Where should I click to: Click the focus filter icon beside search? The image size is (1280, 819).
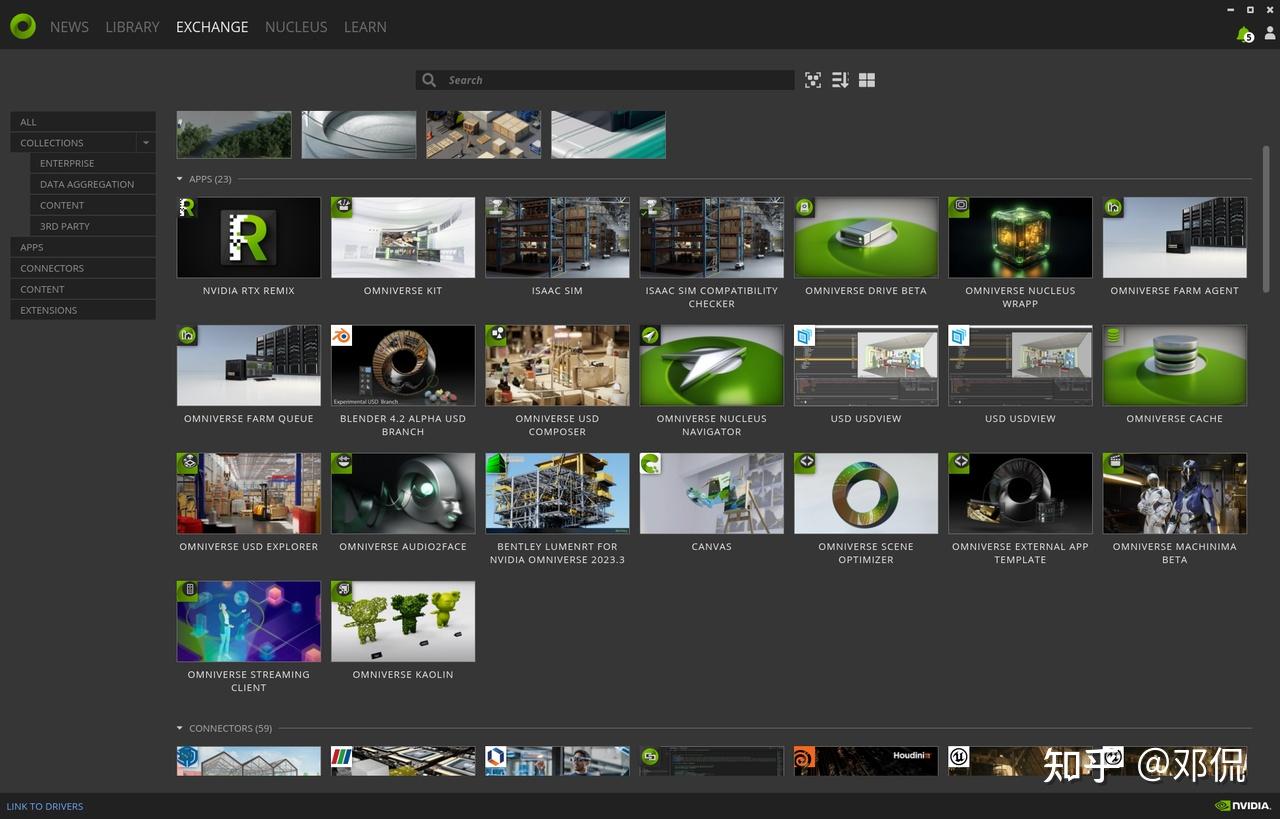tap(813, 80)
